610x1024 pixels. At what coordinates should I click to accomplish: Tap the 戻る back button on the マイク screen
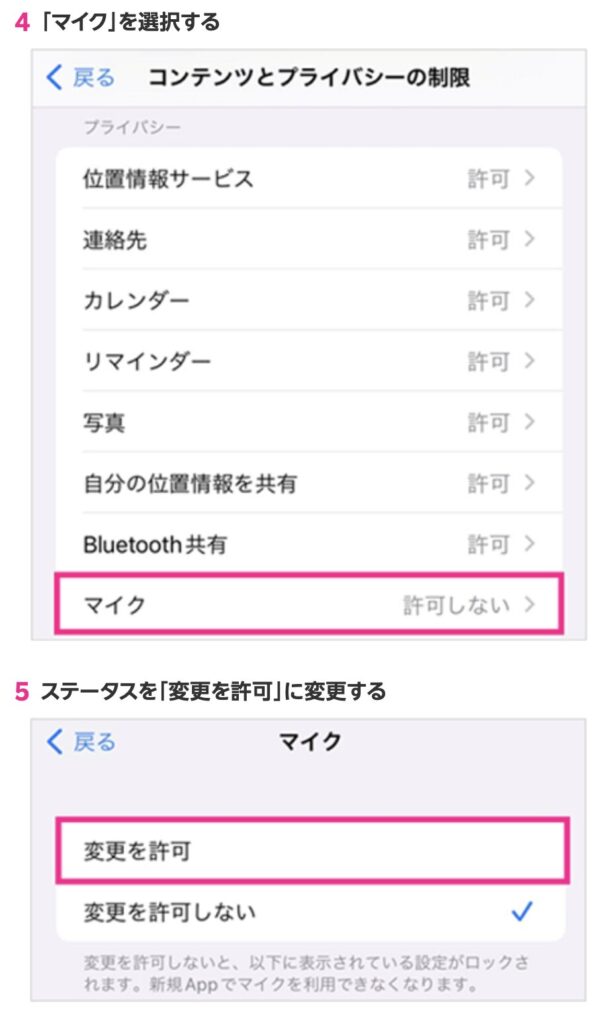pyautogui.click(x=82, y=742)
